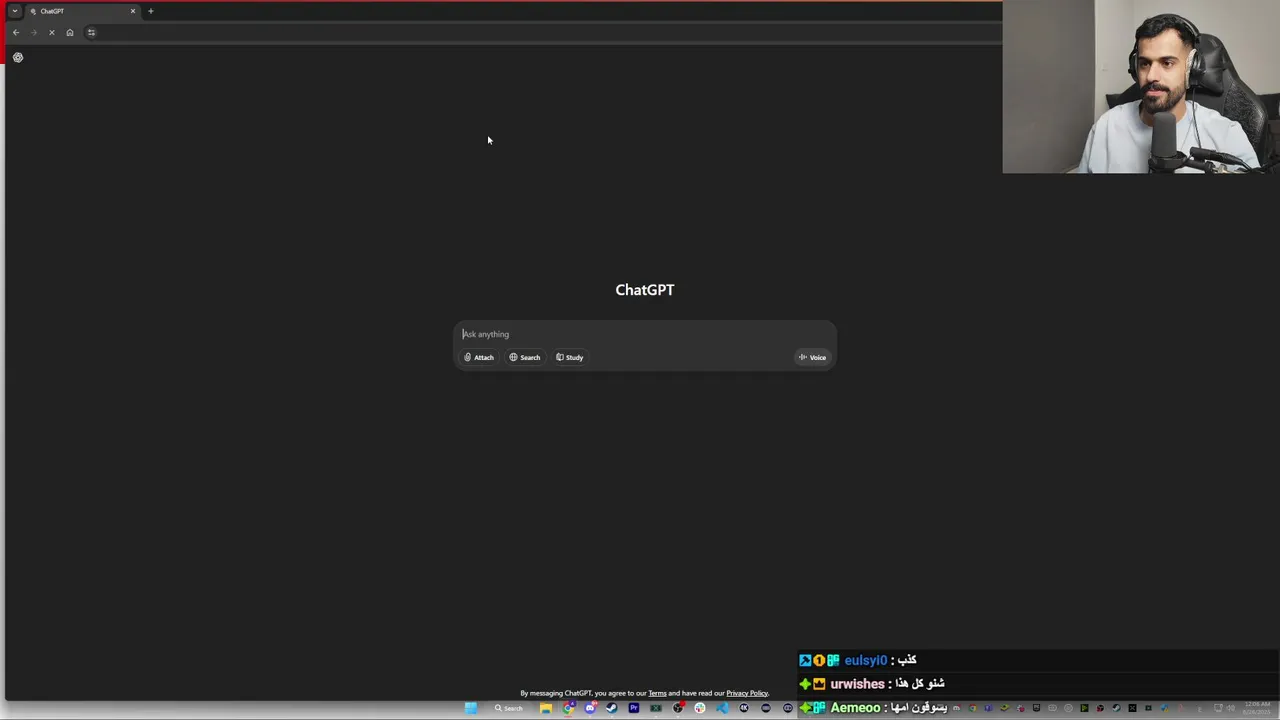Open Adobe Premiere Pro from the taskbar
This screenshot has width=1280, height=720.
634,708
